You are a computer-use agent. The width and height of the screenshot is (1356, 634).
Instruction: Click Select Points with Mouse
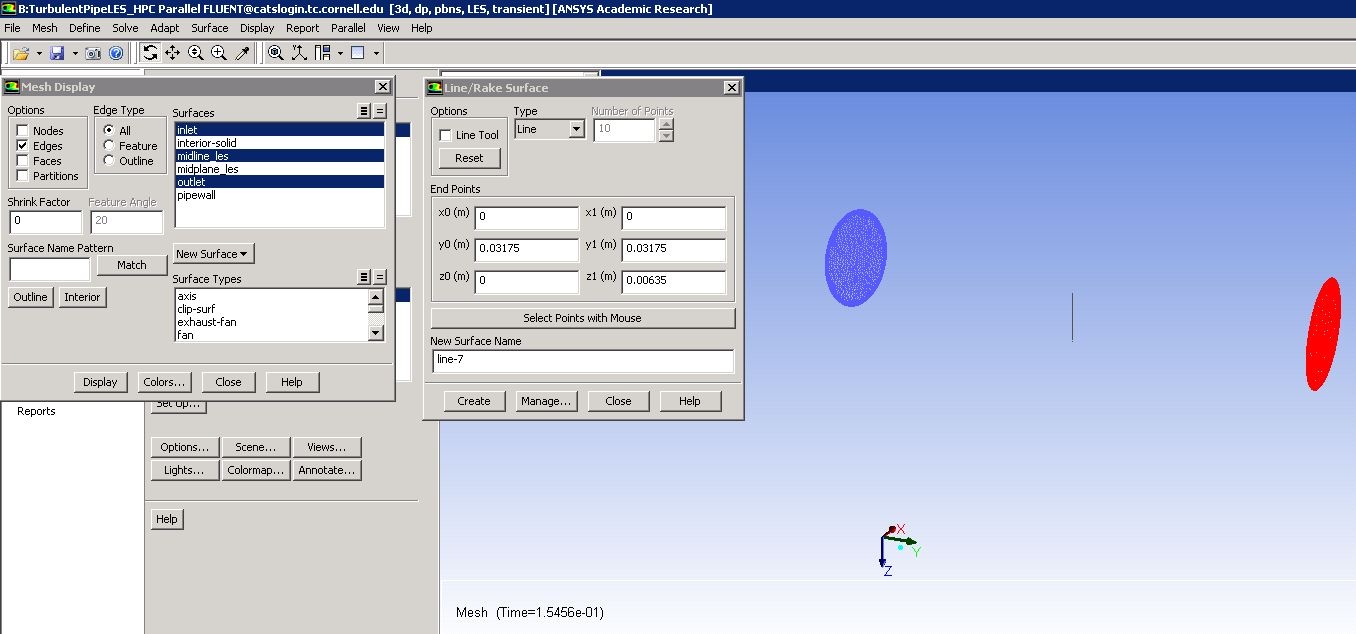pyautogui.click(x=583, y=318)
